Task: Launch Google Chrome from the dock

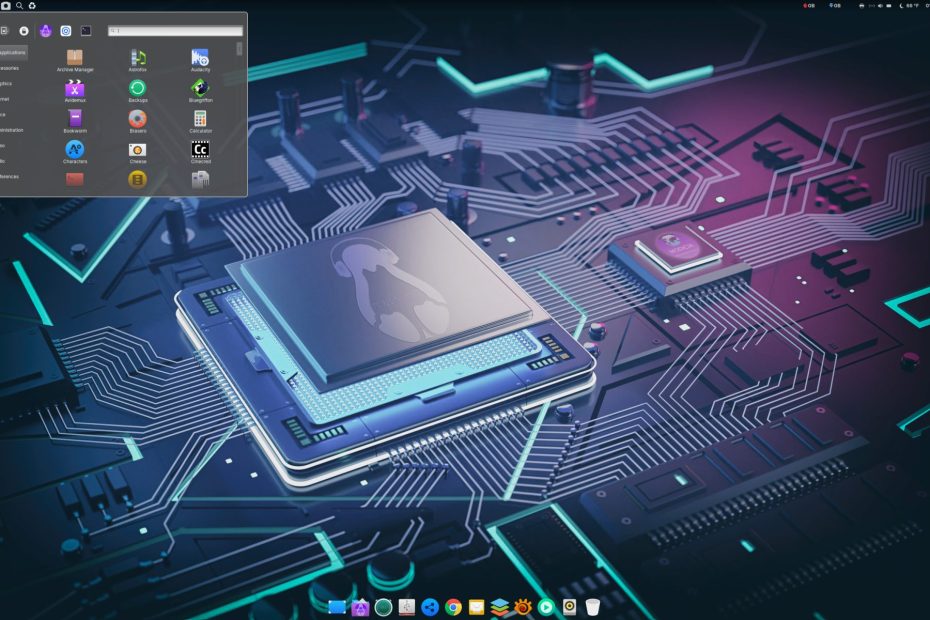Action: coord(453,607)
